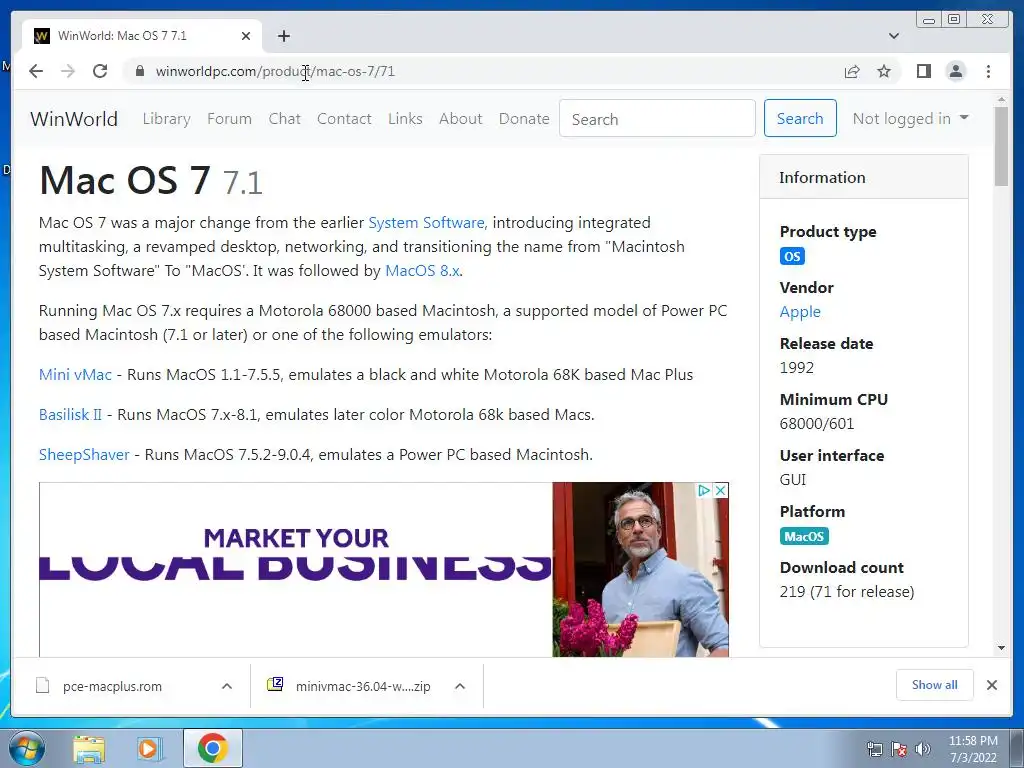This screenshot has height=768, width=1024.
Task: Click the 219 (71 for release) download count
Action: tap(847, 592)
